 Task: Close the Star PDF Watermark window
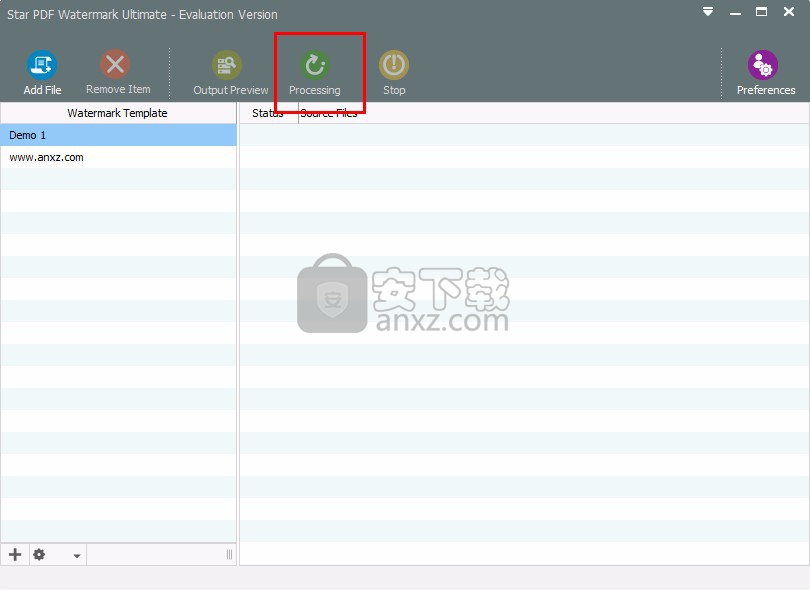pyautogui.click(x=789, y=11)
